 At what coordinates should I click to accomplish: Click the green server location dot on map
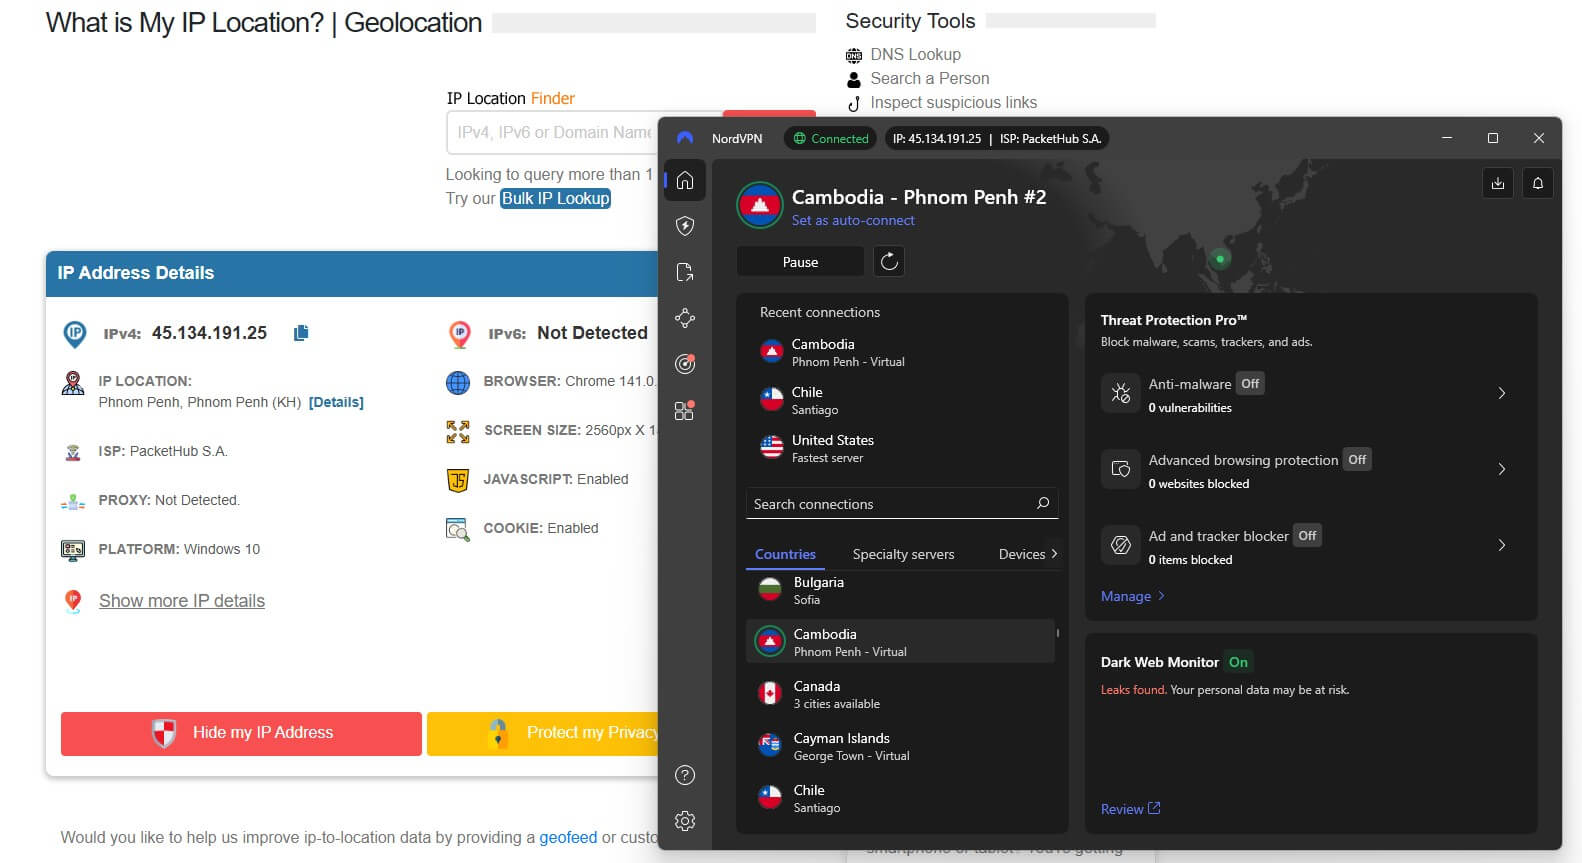click(x=1220, y=259)
